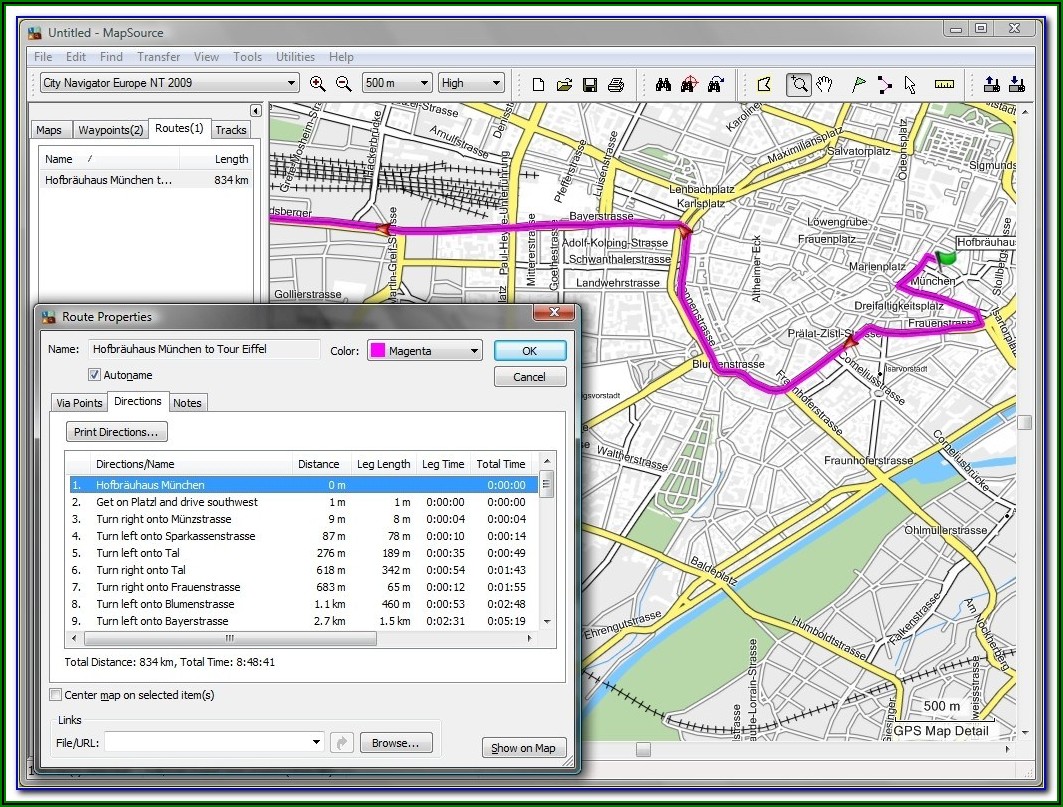Image resolution: width=1063 pixels, height=807 pixels.
Task: Click the printer icon in the toolbar
Action: click(x=616, y=84)
